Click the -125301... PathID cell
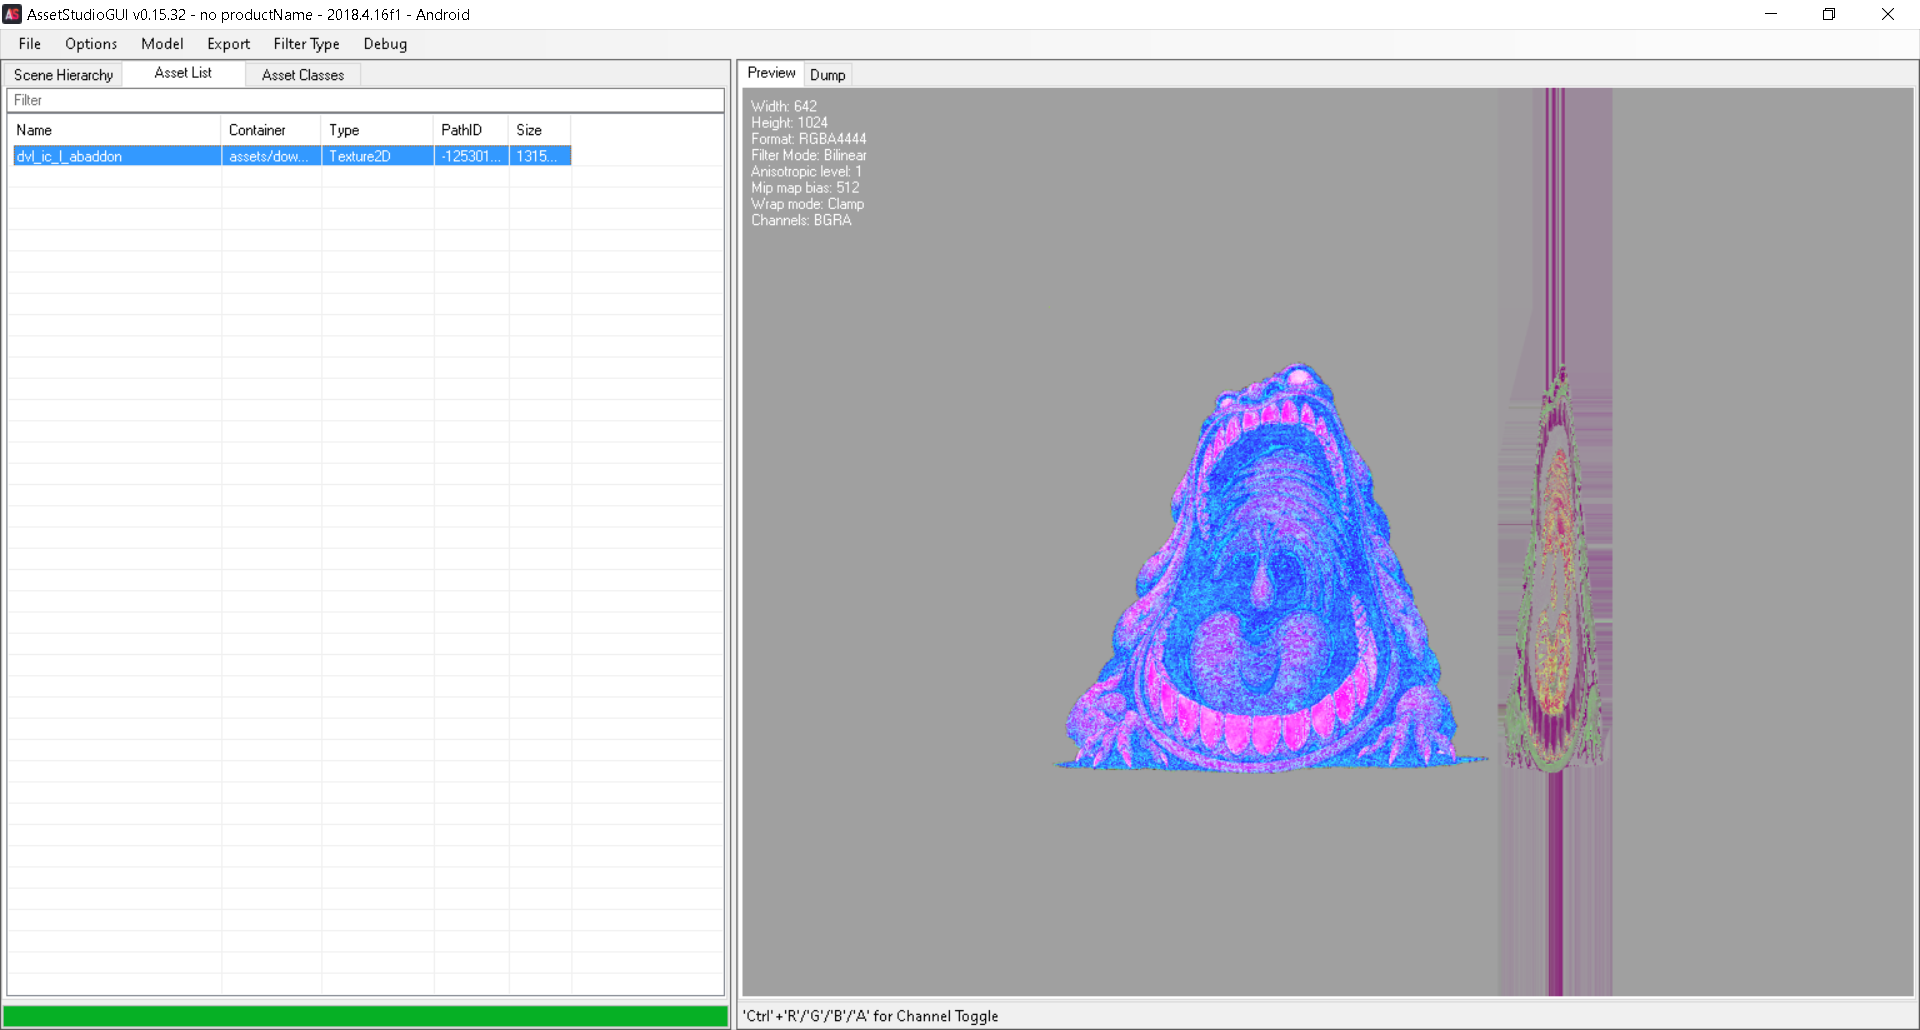Screen dimensions: 1920x1030 pos(472,156)
